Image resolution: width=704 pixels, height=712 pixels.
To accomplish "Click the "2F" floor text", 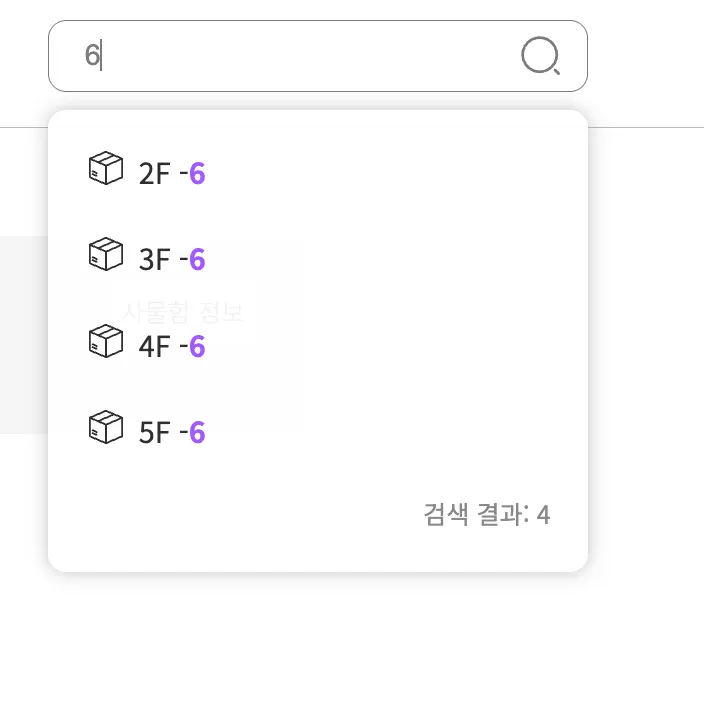I will point(154,174).
